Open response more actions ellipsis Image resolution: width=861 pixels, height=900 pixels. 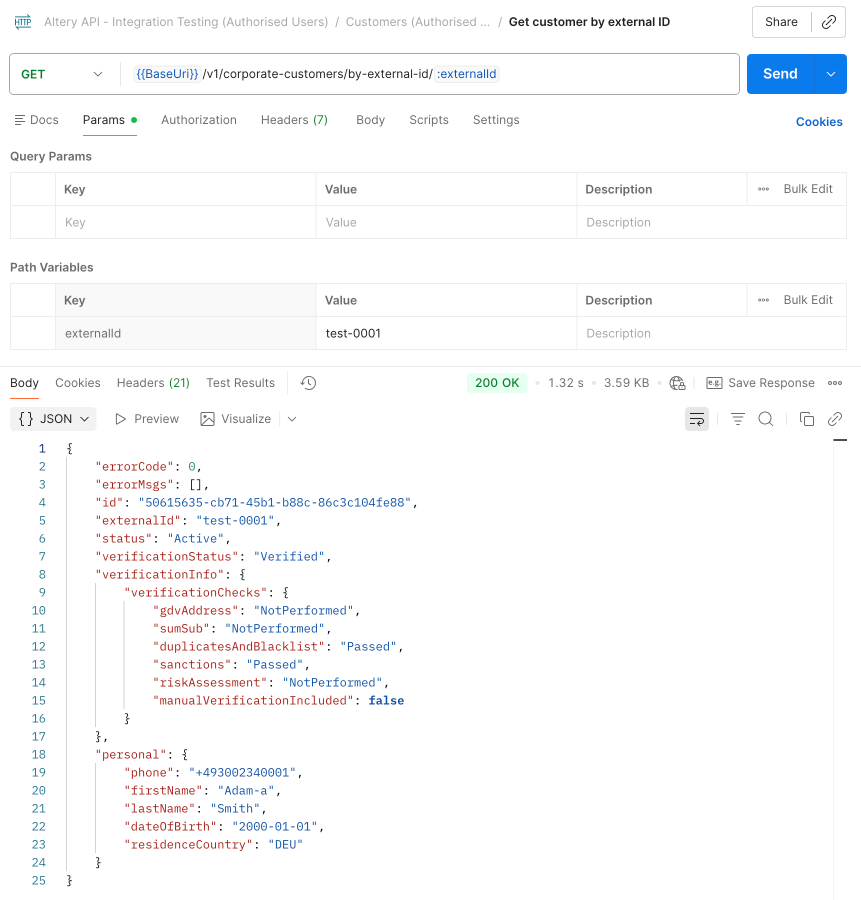(x=835, y=383)
